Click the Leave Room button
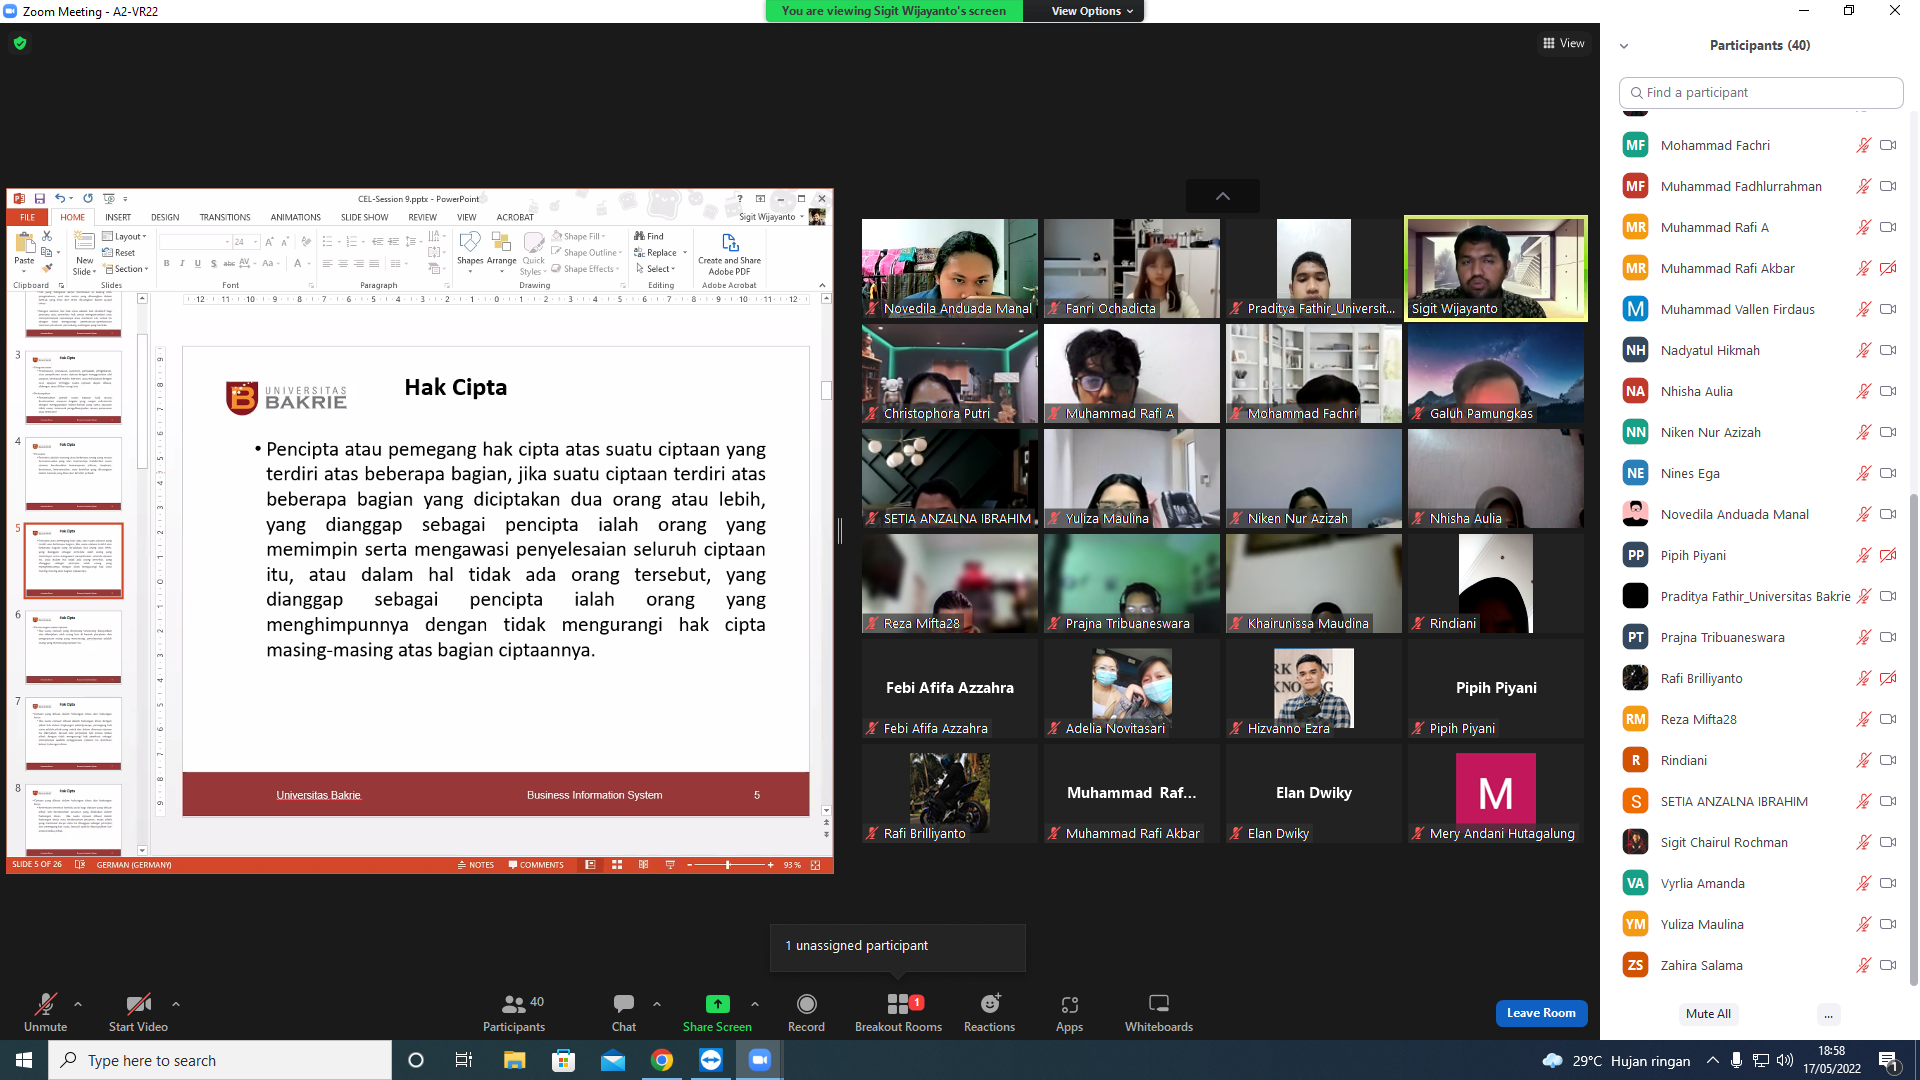 click(x=1541, y=1013)
